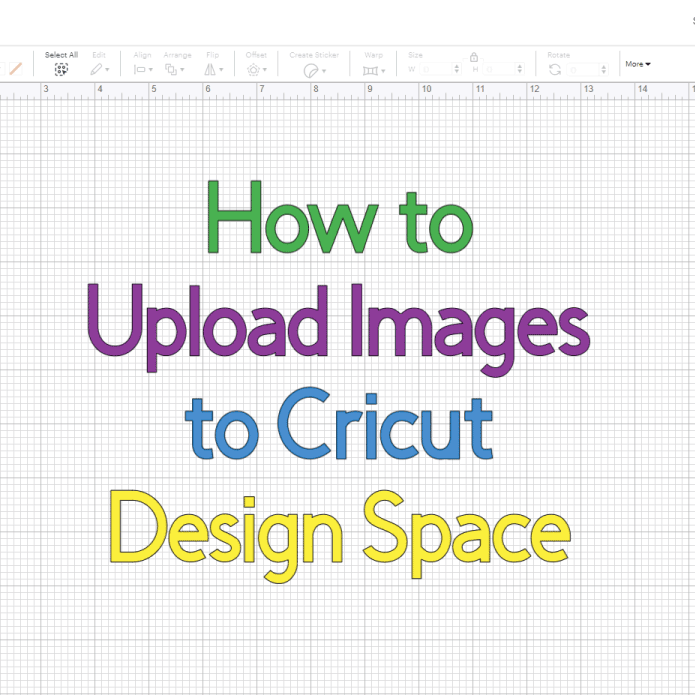Click the Warp icon
This screenshot has width=695, height=695.
coord(370,71)
